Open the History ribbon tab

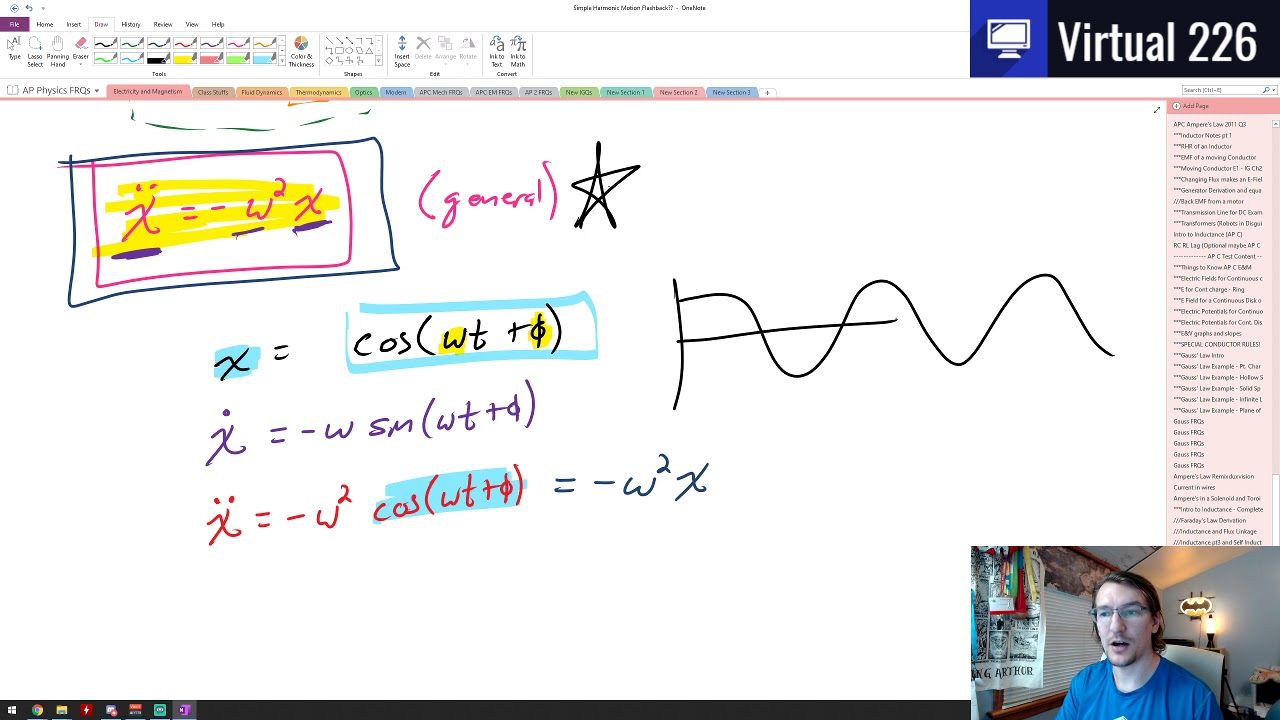(131, 24)
